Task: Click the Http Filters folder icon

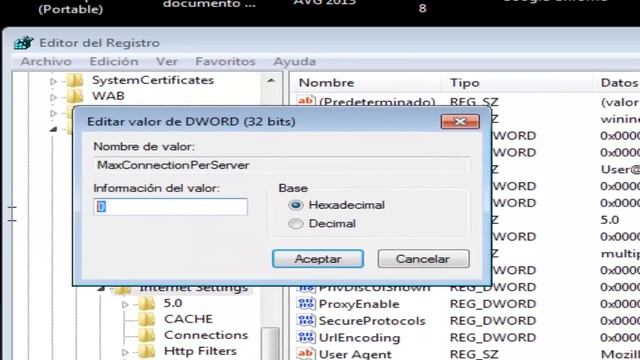Action: (x=147, y=351)
